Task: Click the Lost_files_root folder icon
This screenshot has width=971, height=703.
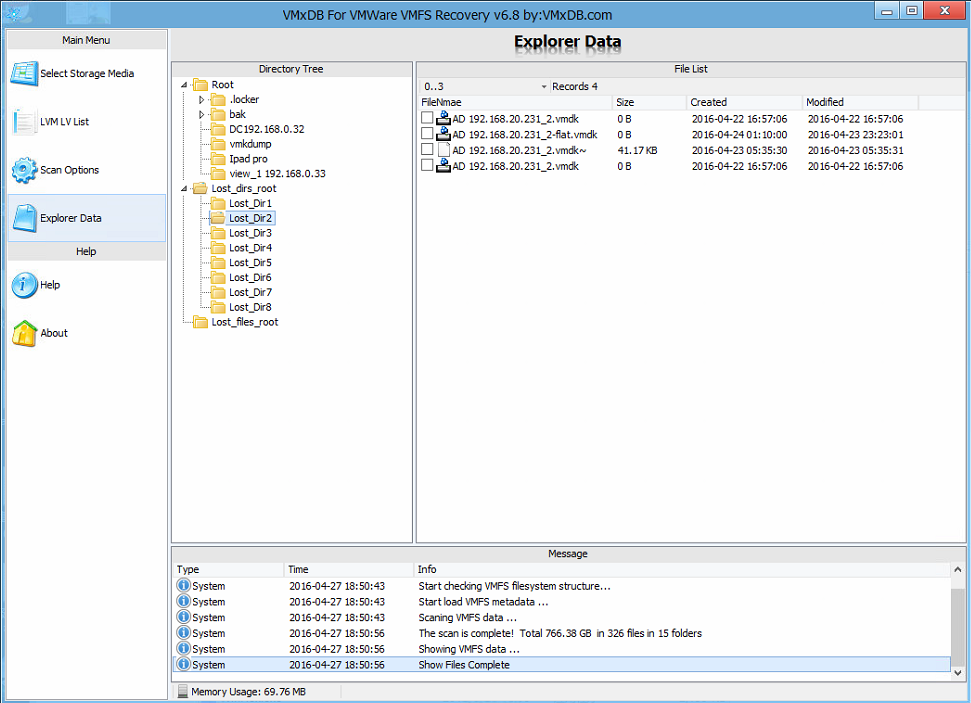Action: (200, 323)
